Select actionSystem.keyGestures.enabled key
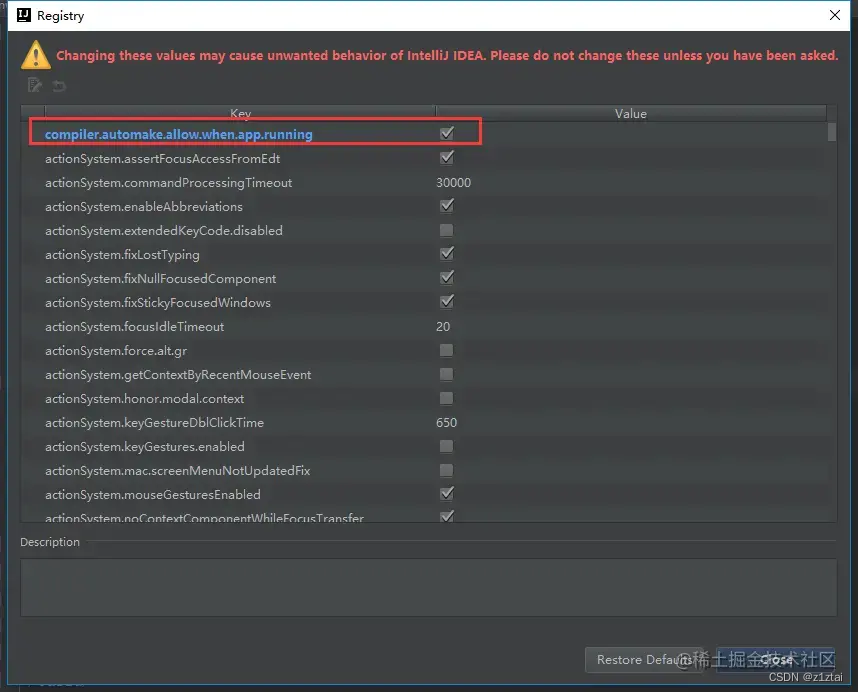The width and height of the screenshot is (858, 692). (145, 447)
